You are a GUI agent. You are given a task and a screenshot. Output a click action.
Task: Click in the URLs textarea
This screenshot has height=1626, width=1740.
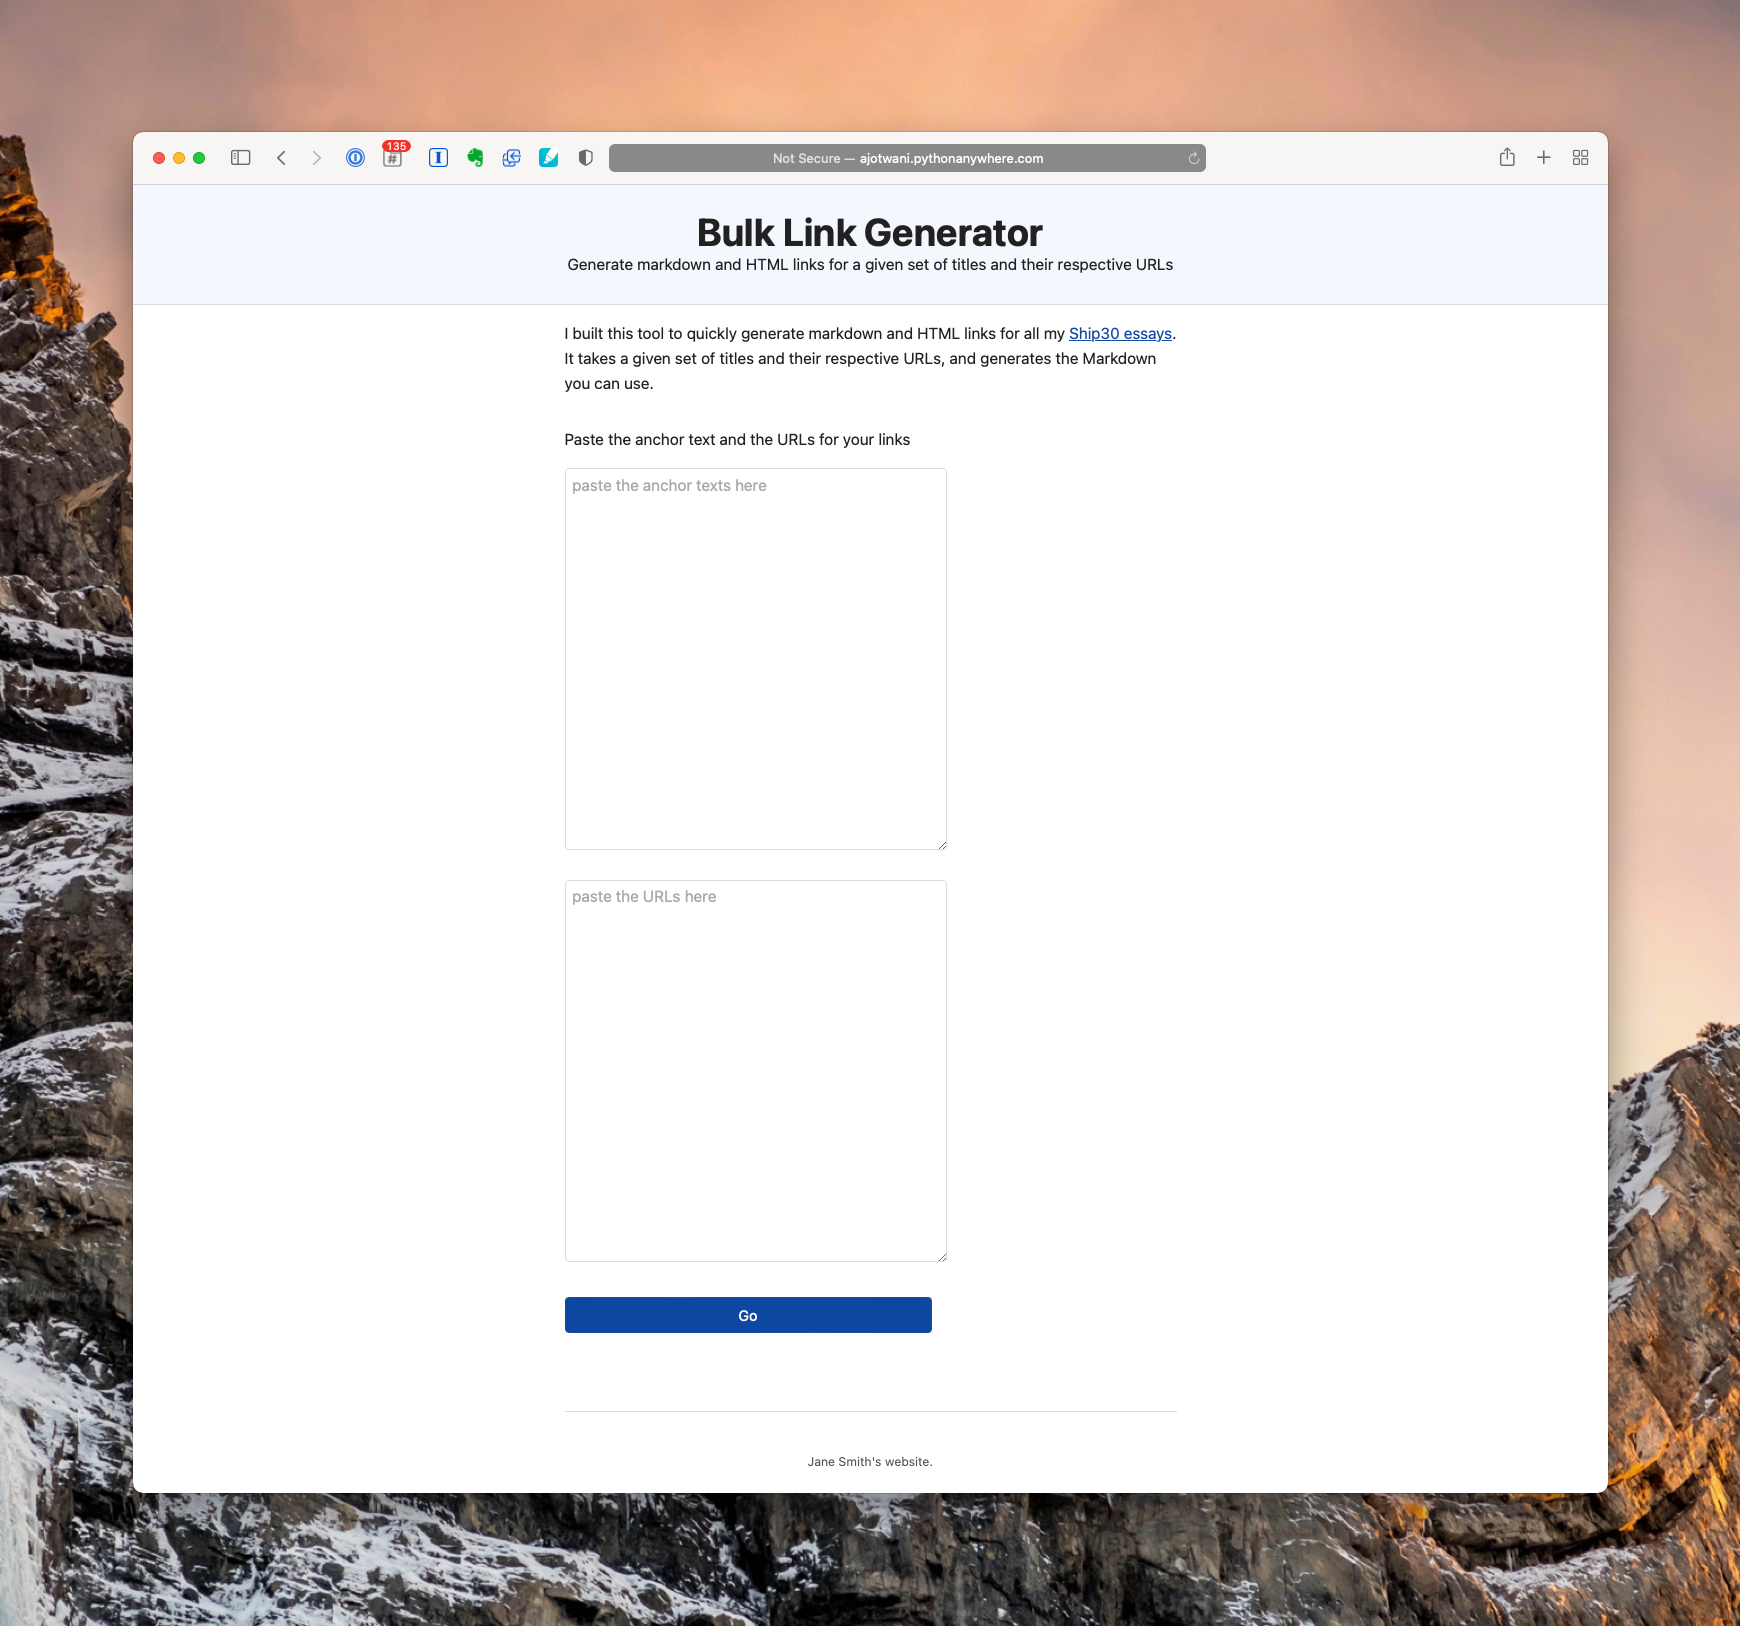pyautogui.click(x=755, y=1070)
